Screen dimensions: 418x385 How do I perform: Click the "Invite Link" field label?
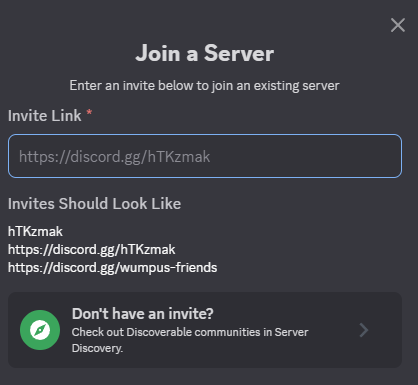click(x=44, y=116)
